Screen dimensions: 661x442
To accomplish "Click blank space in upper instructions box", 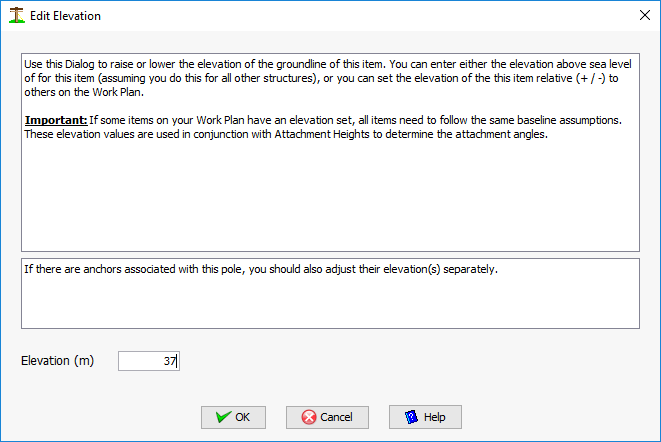I will tap(330, 196).
